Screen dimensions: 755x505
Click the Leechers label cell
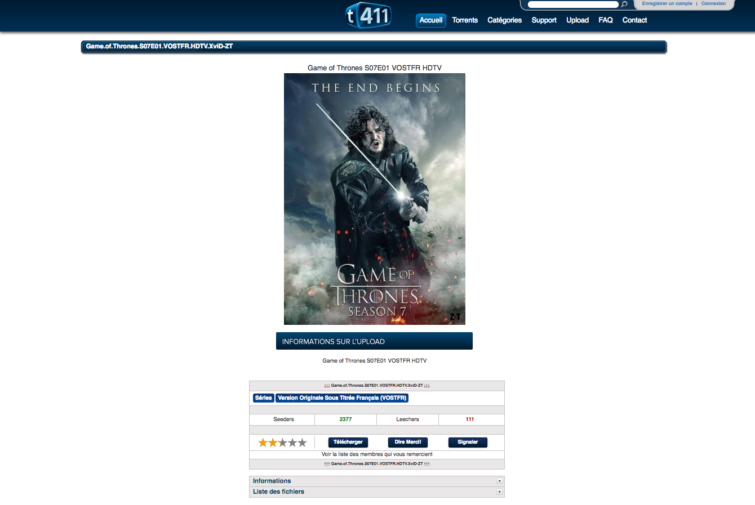pyautogui.click(x=407, y=419)
